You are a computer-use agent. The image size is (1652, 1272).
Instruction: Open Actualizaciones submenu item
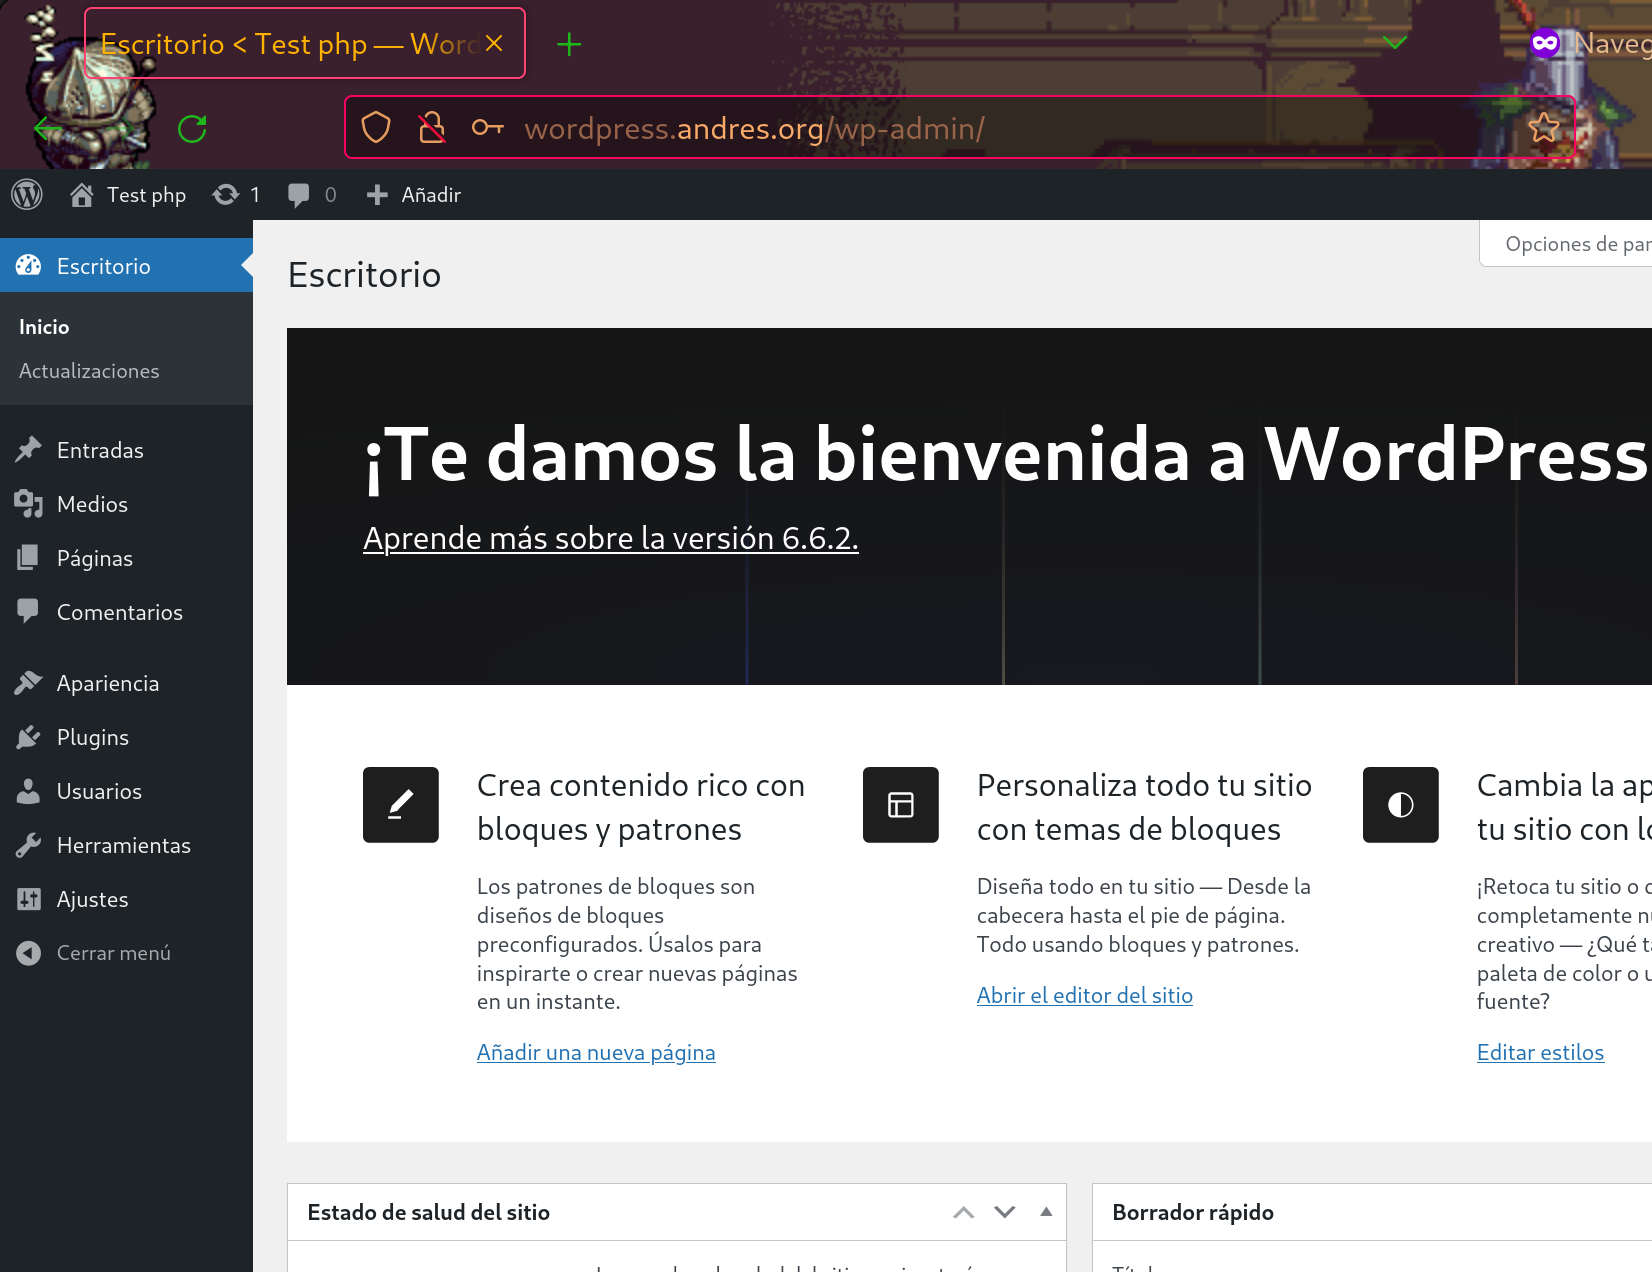point(89,371)
